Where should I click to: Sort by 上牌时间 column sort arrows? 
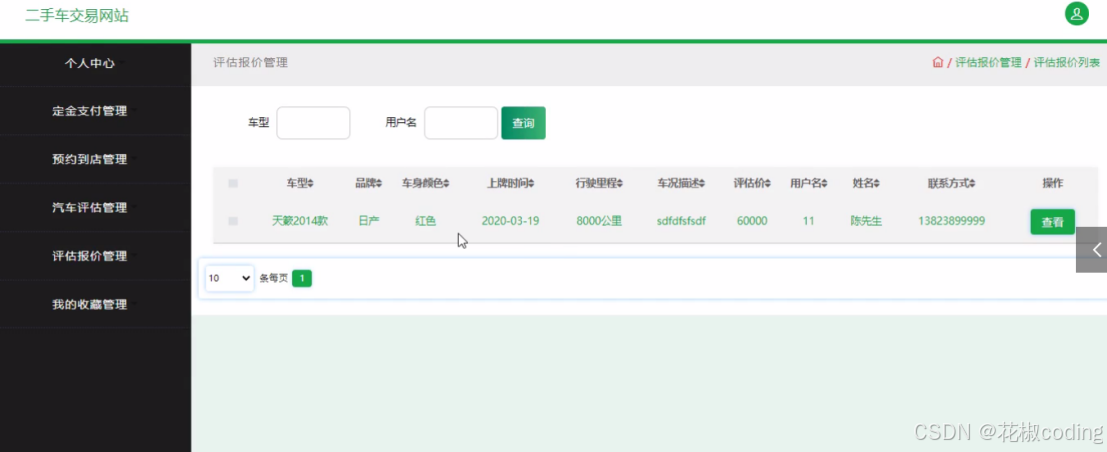[x=531, y=184]
